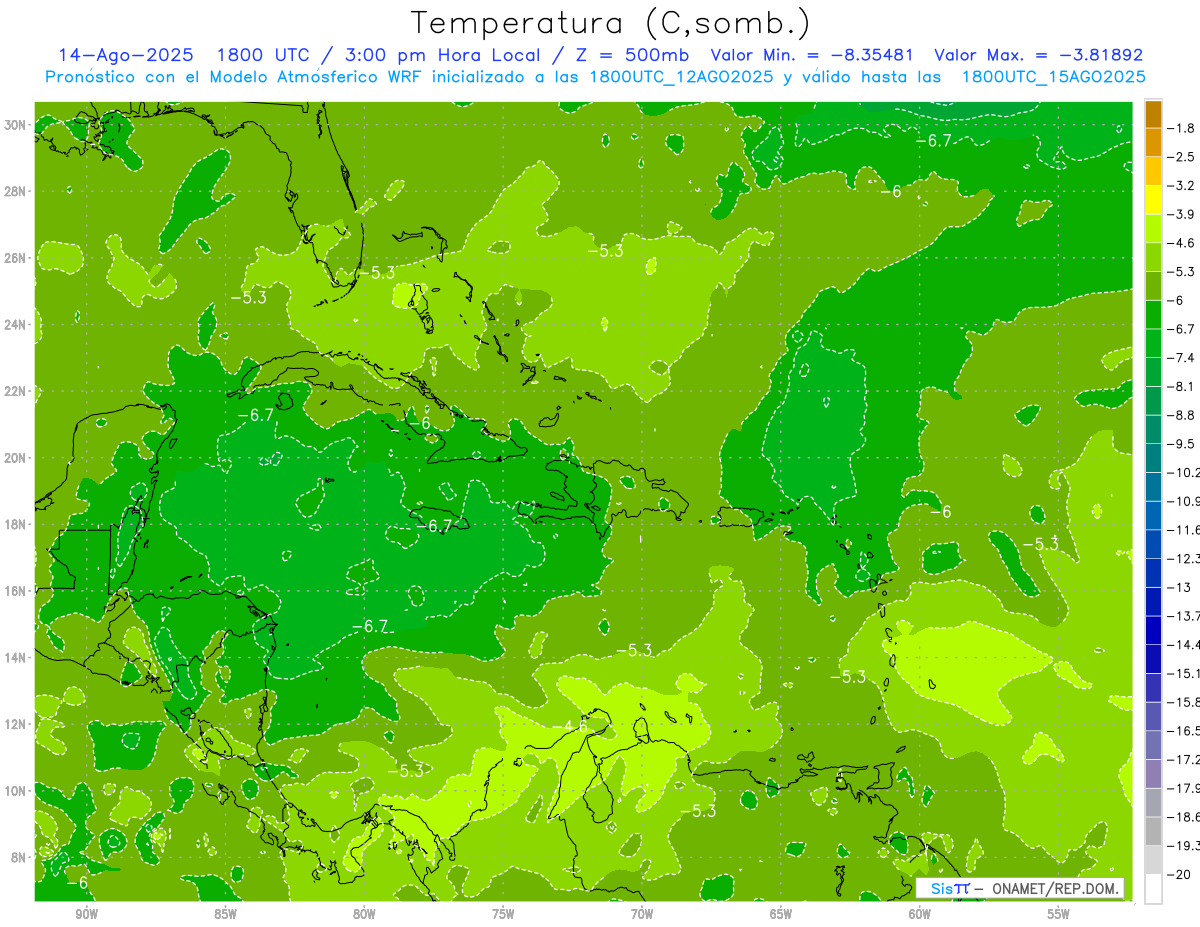Click the "8N" latitude axis label

coord(19,857)
